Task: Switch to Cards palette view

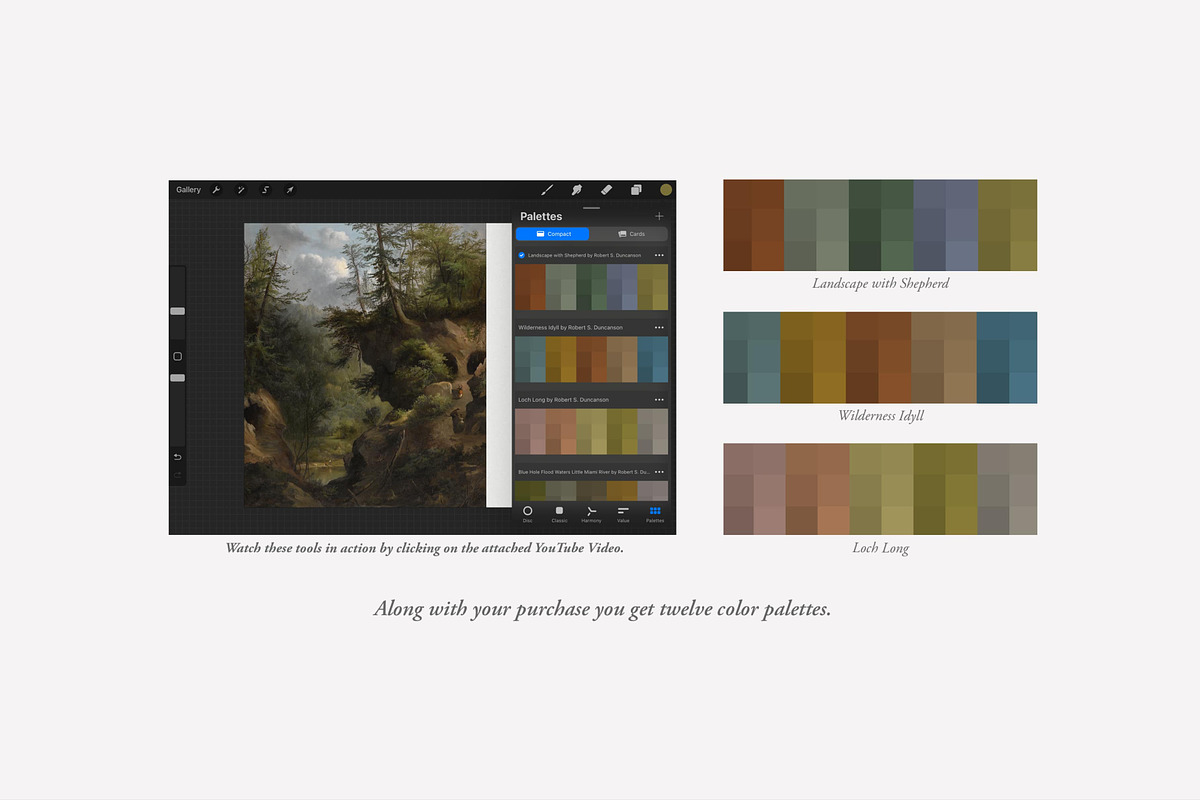Action: [x=631, y=234]
